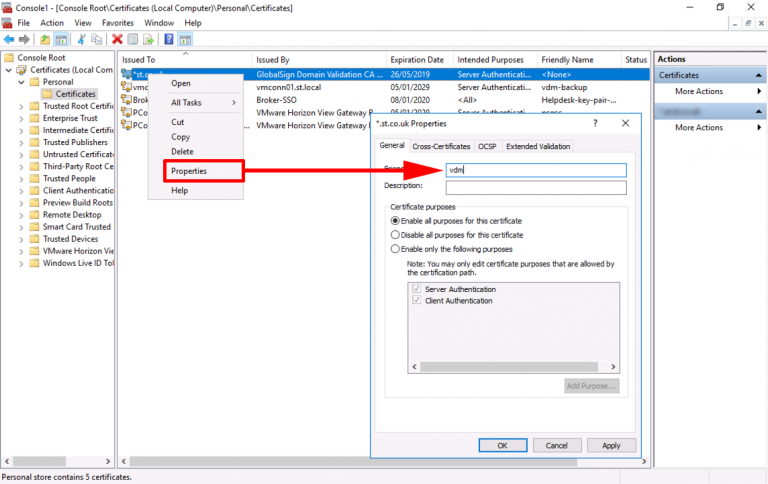Click Cancel in the Properties dialog
Screen dimensions: 768x484
[556, 445]
